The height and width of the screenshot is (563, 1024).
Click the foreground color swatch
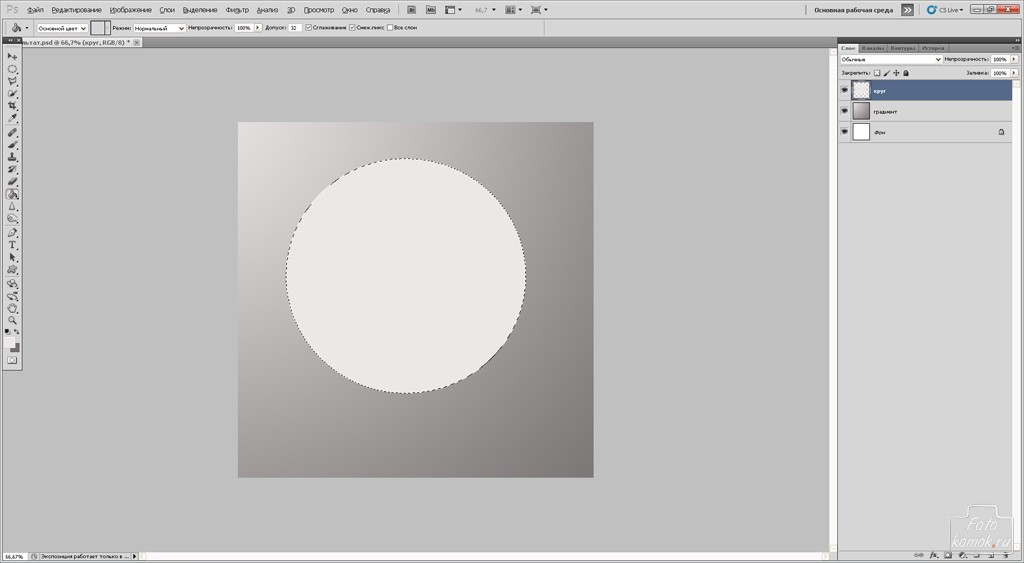(x=10, y=342)
